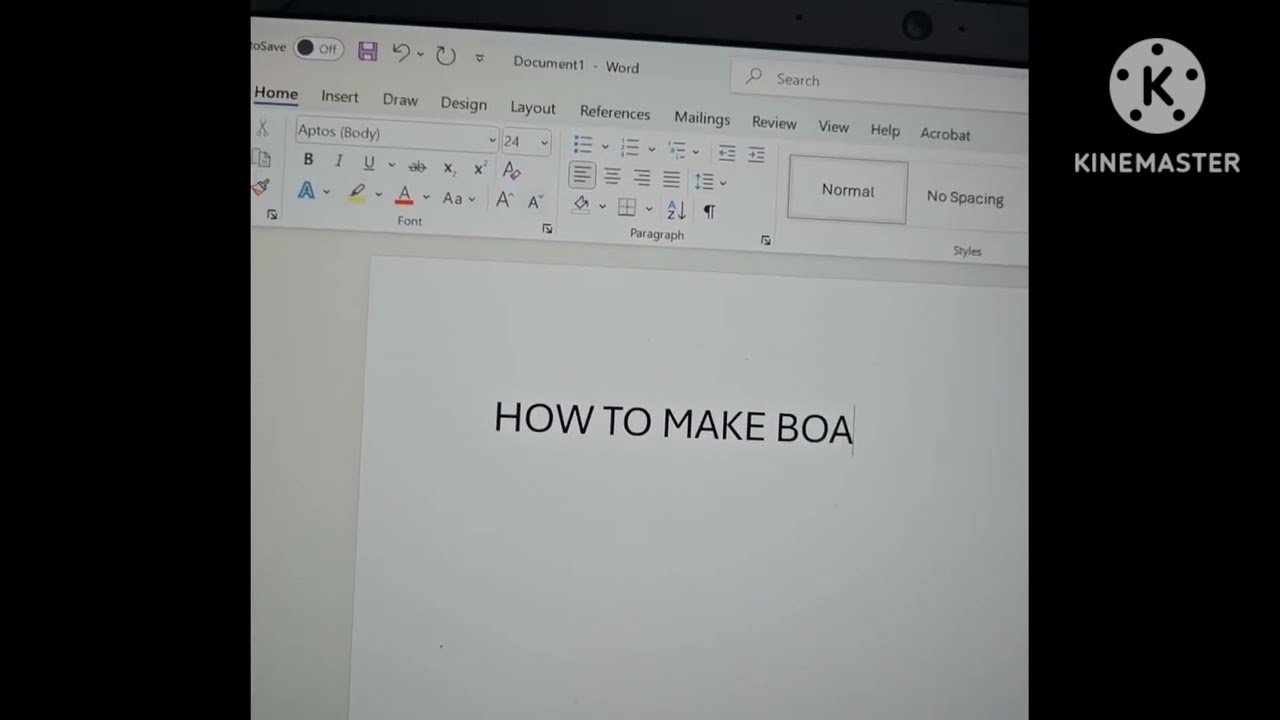Redo the last action

(x=446, y=55)
